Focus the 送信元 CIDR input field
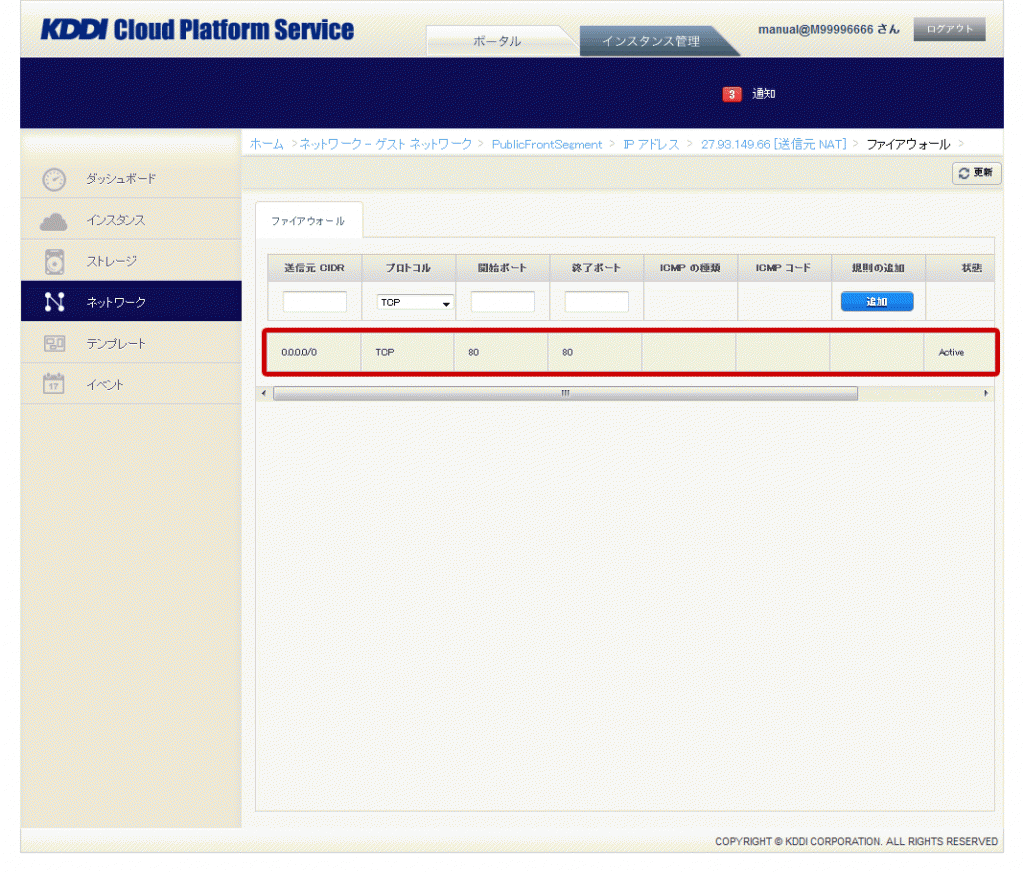 click(315, 302)
